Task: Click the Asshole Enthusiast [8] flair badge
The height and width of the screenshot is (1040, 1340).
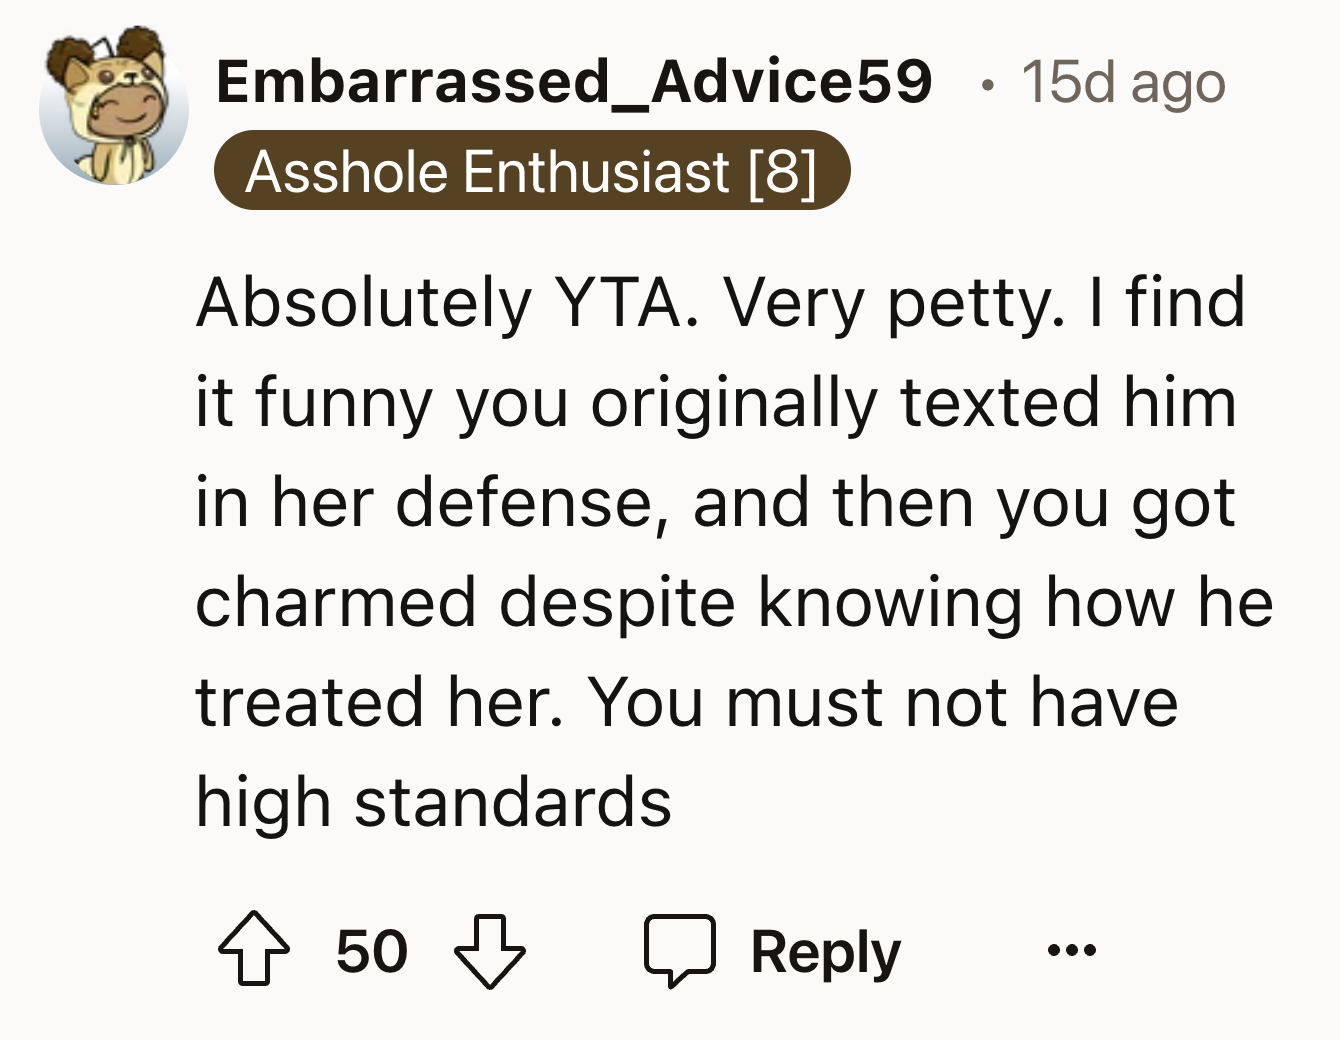Action: click(531, 171)
